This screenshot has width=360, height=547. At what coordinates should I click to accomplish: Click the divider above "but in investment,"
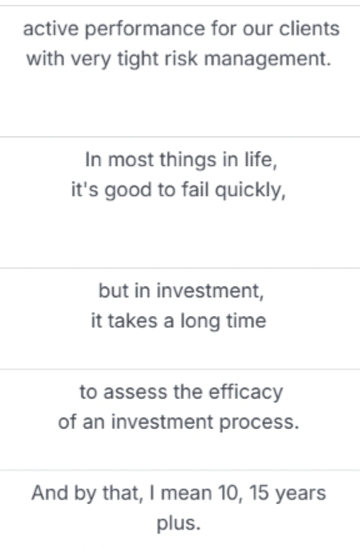pos(180,268)
